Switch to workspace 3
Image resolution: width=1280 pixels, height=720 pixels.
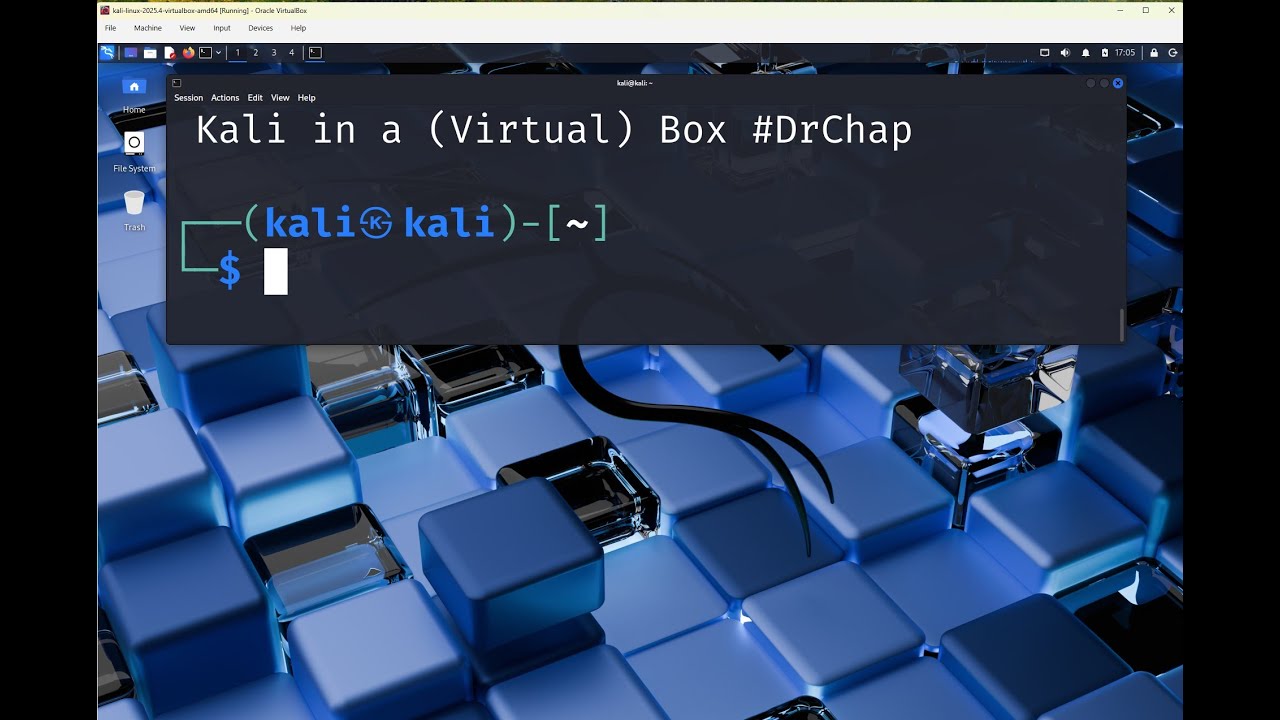click(273, 52)
